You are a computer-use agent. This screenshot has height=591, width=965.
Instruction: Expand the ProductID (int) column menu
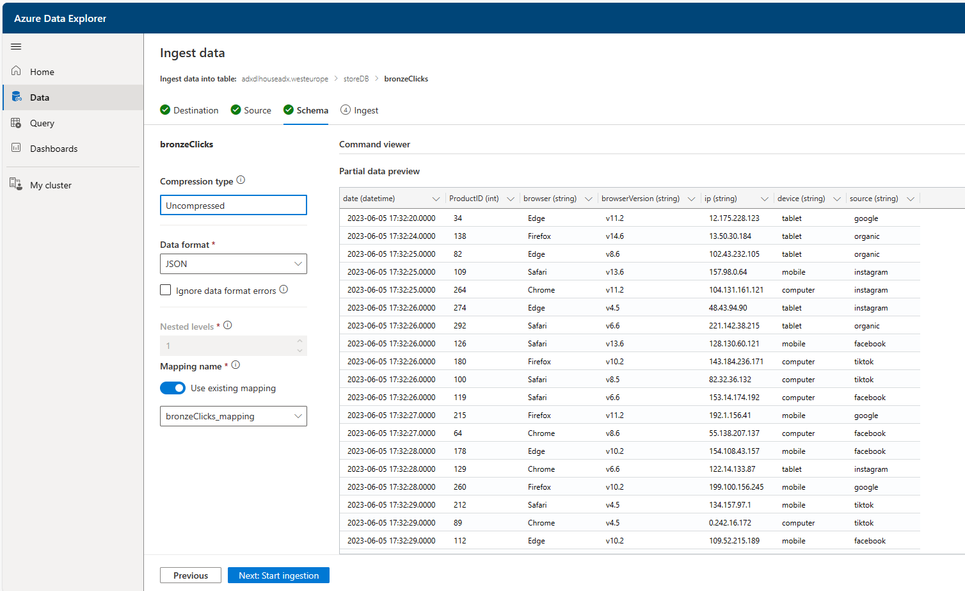click(510, 199)
